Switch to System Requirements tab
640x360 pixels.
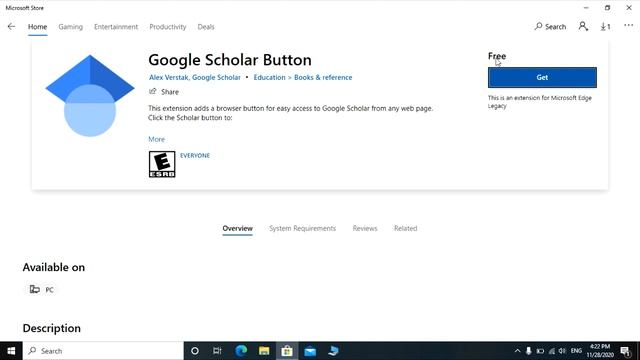click(302, 228)
